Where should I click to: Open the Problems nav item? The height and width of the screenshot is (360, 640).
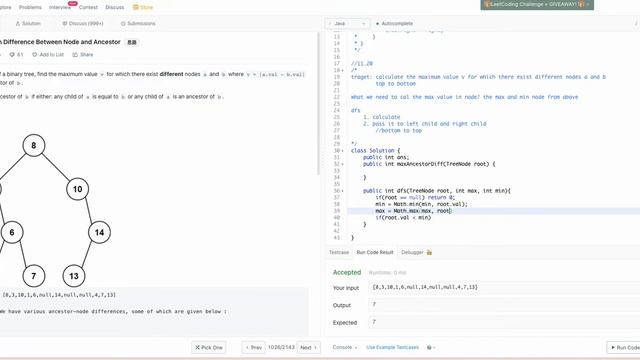pyautogui.click(x=30, y=7)
